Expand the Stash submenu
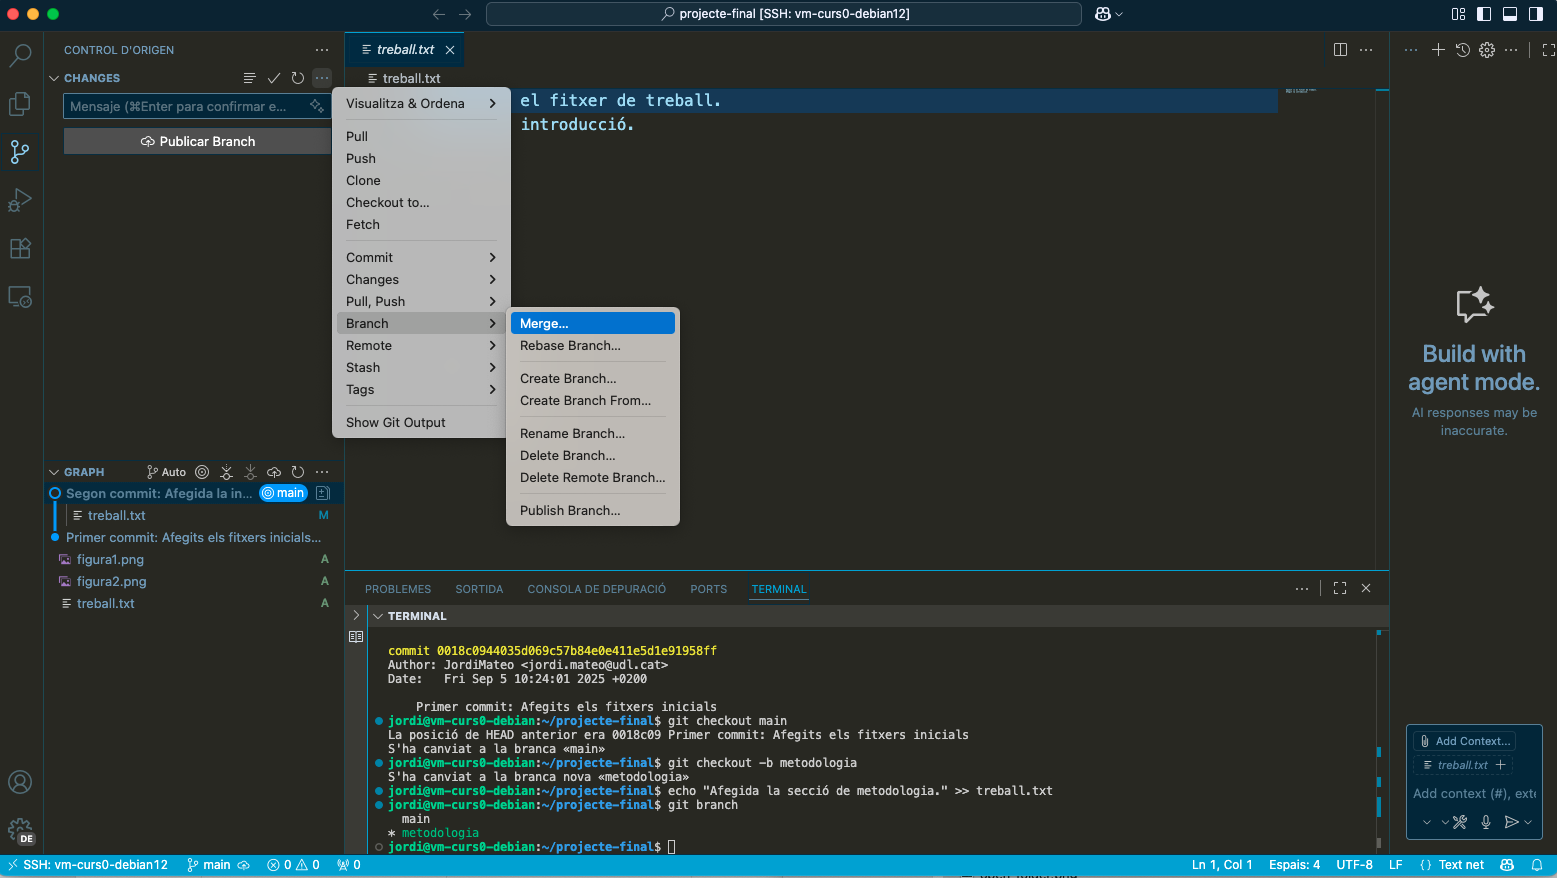The height and width of the screenshot is (878, 1557). (421, 367)
